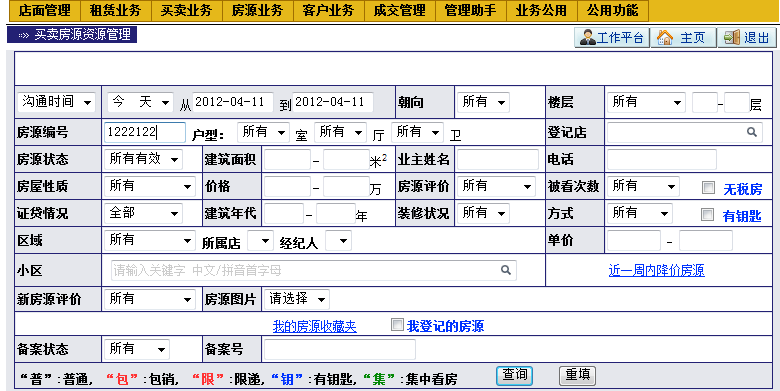
Task: Open the 房源状态 所有有效 dropdown
Action: [x=143, y=159]
